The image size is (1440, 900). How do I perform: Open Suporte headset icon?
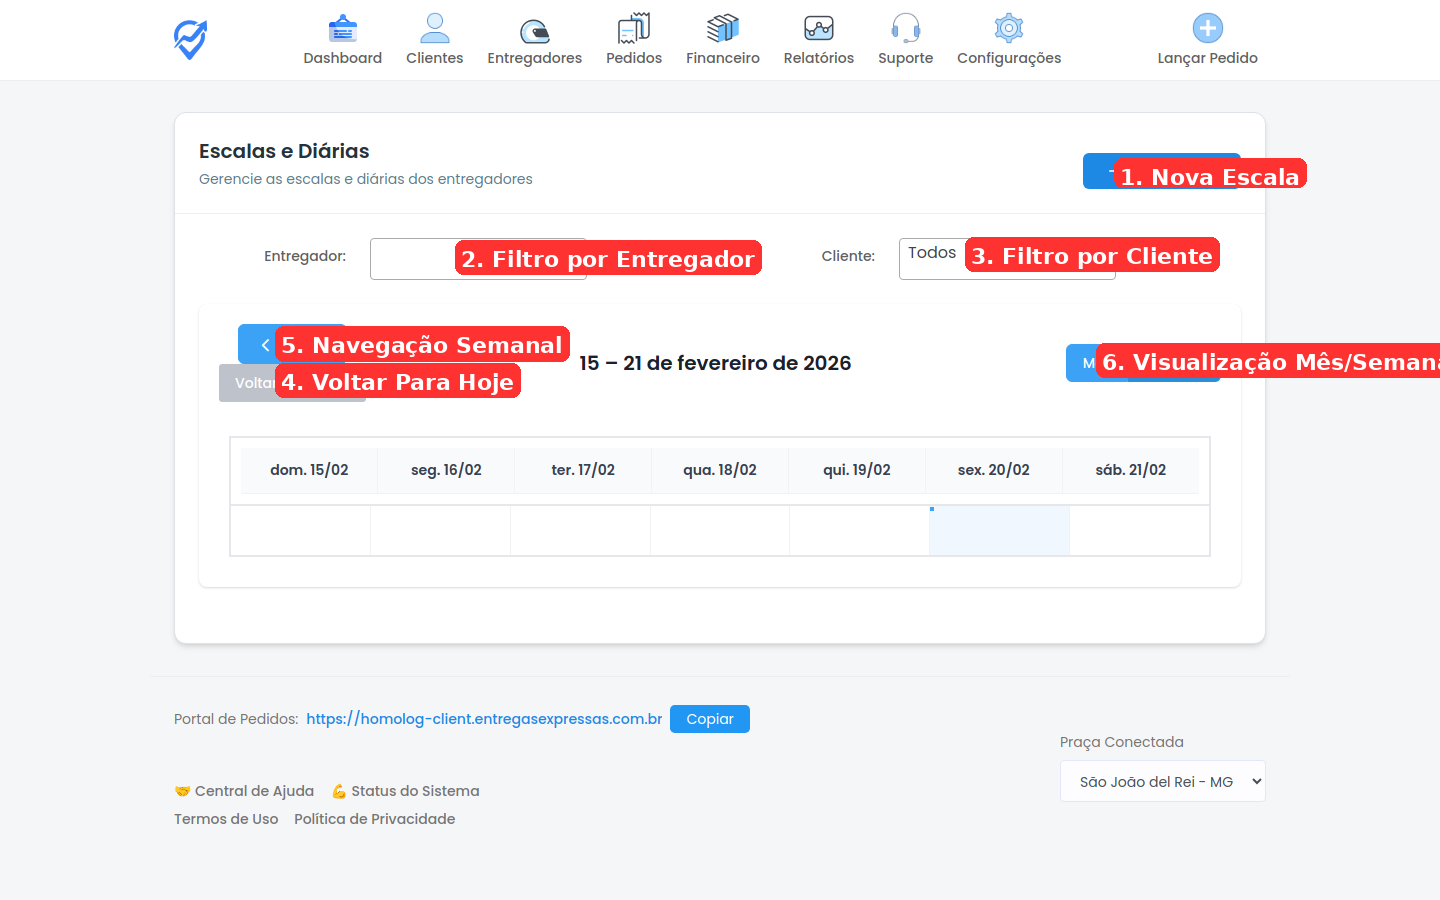click(905, 29)
